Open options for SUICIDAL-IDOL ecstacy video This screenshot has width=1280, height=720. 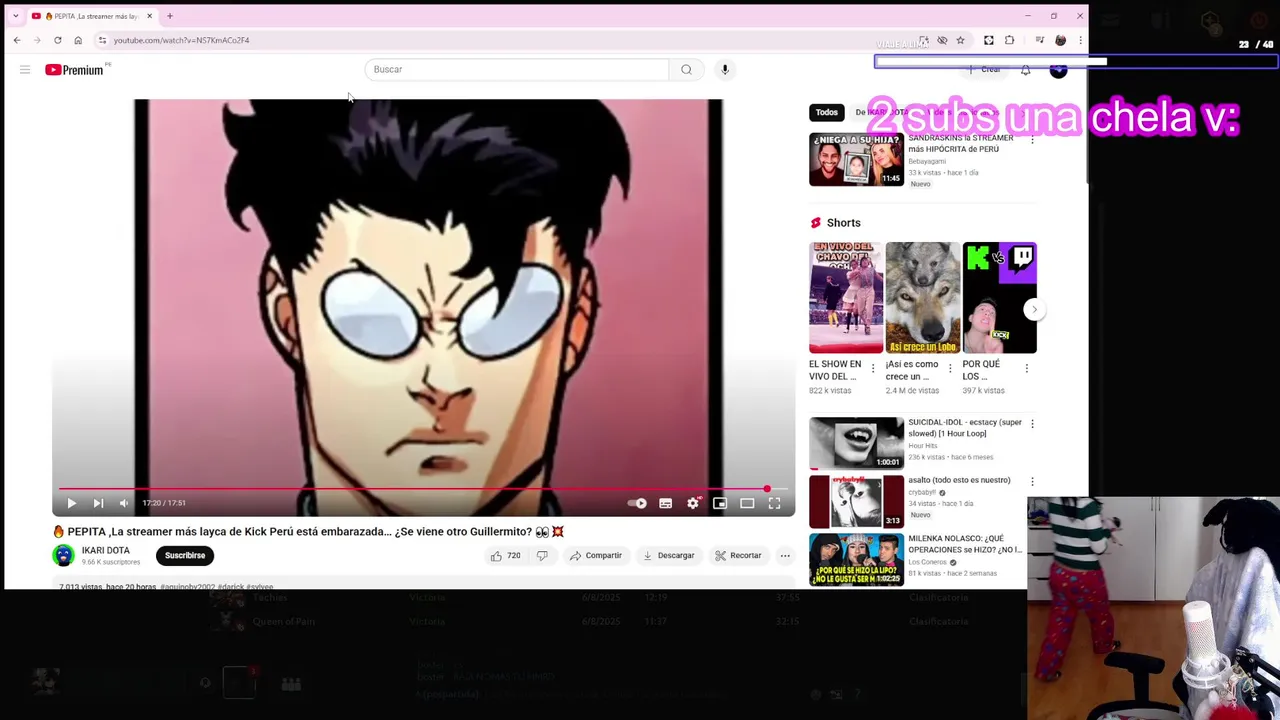click(1032, 424)
